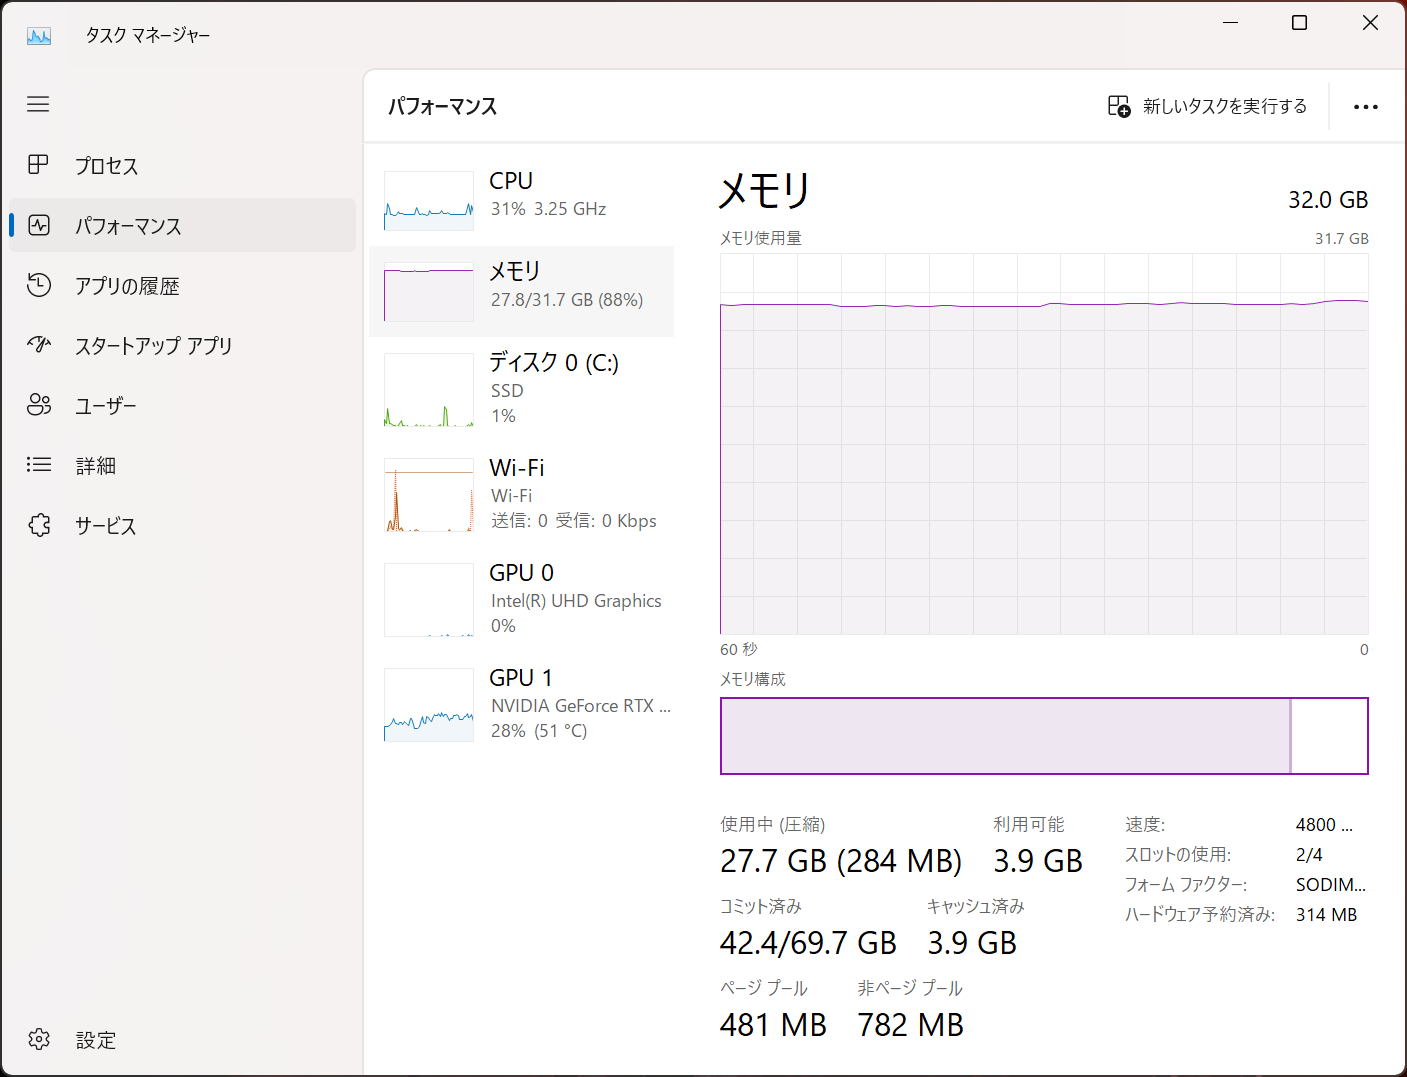Click the memory usage history graph
The width and height of the screenshot is (1407, 1077).
(x=1043, y=444)
